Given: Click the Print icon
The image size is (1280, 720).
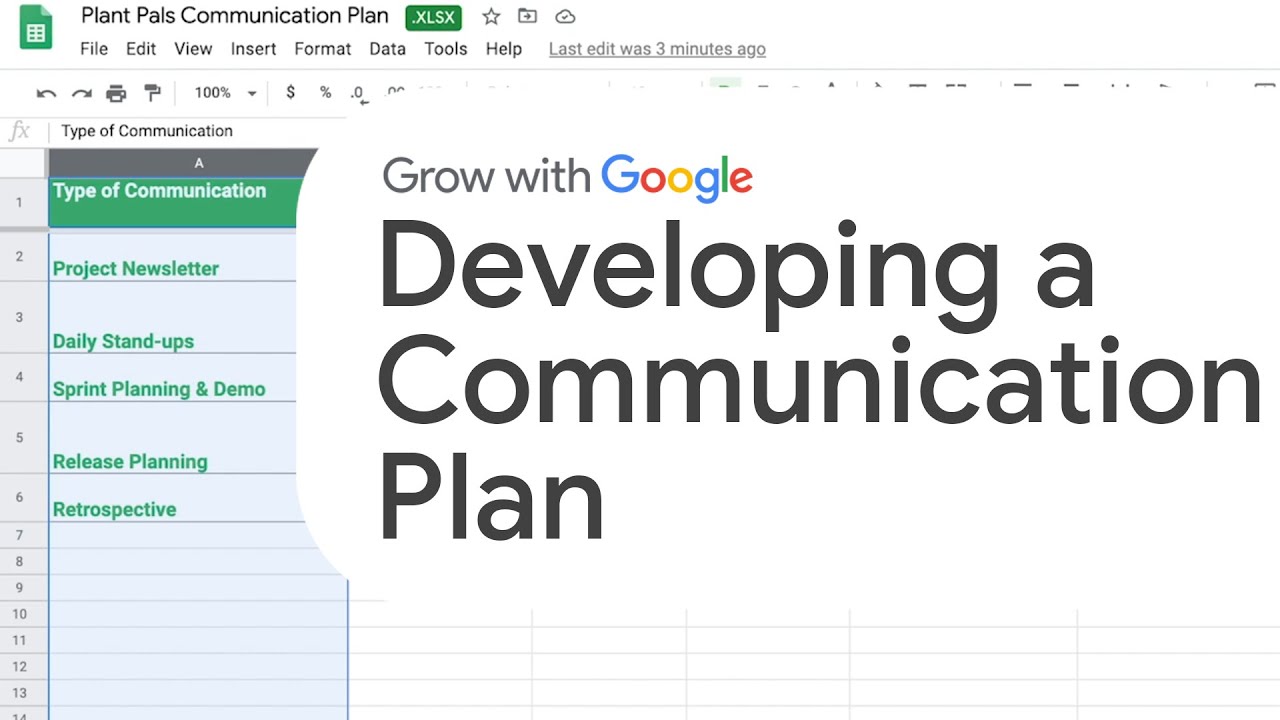Looking at the screenshot, I should 116,93.
